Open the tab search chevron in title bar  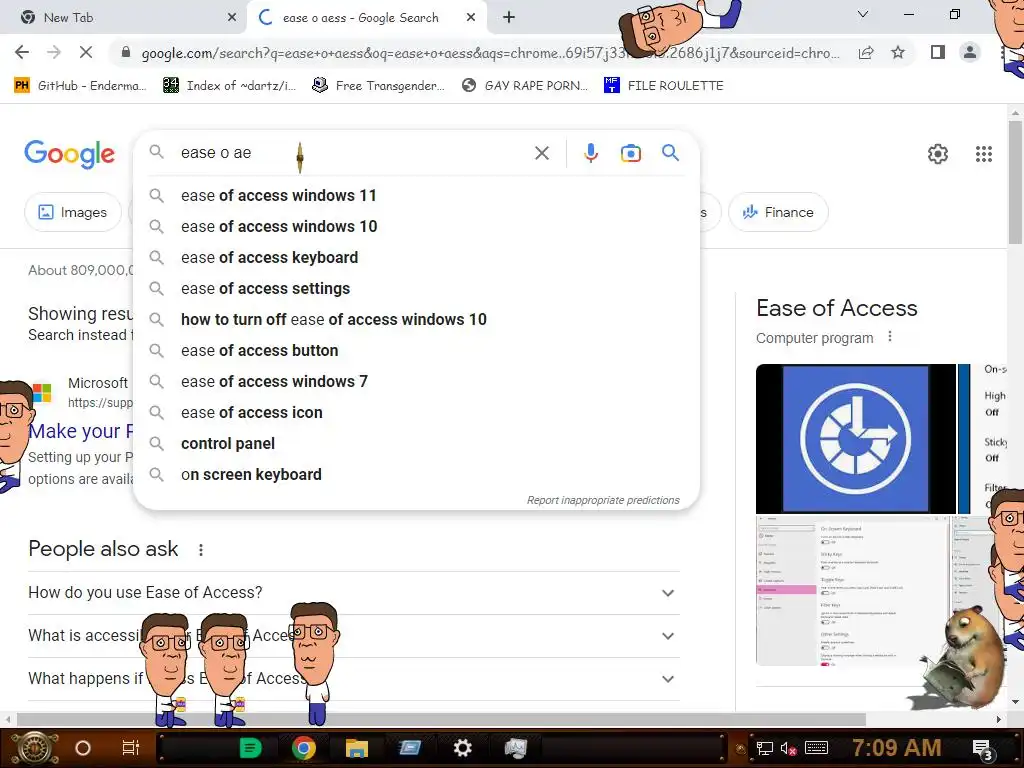pos(863,14)
